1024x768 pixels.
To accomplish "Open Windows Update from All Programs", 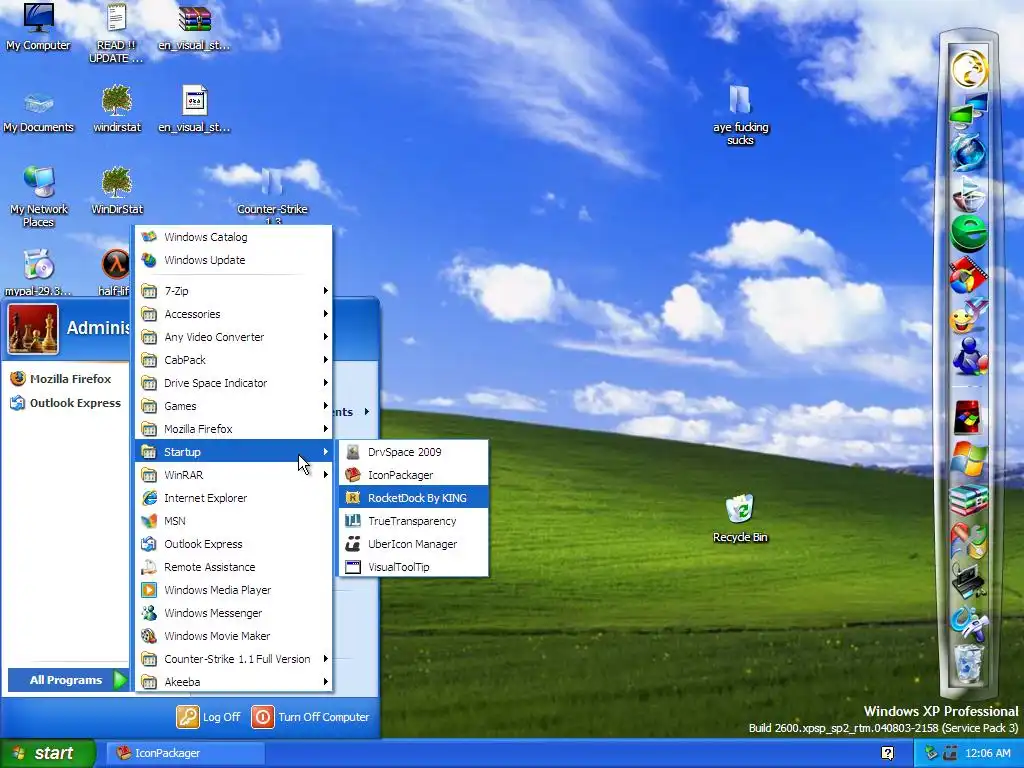I will 234,260.
